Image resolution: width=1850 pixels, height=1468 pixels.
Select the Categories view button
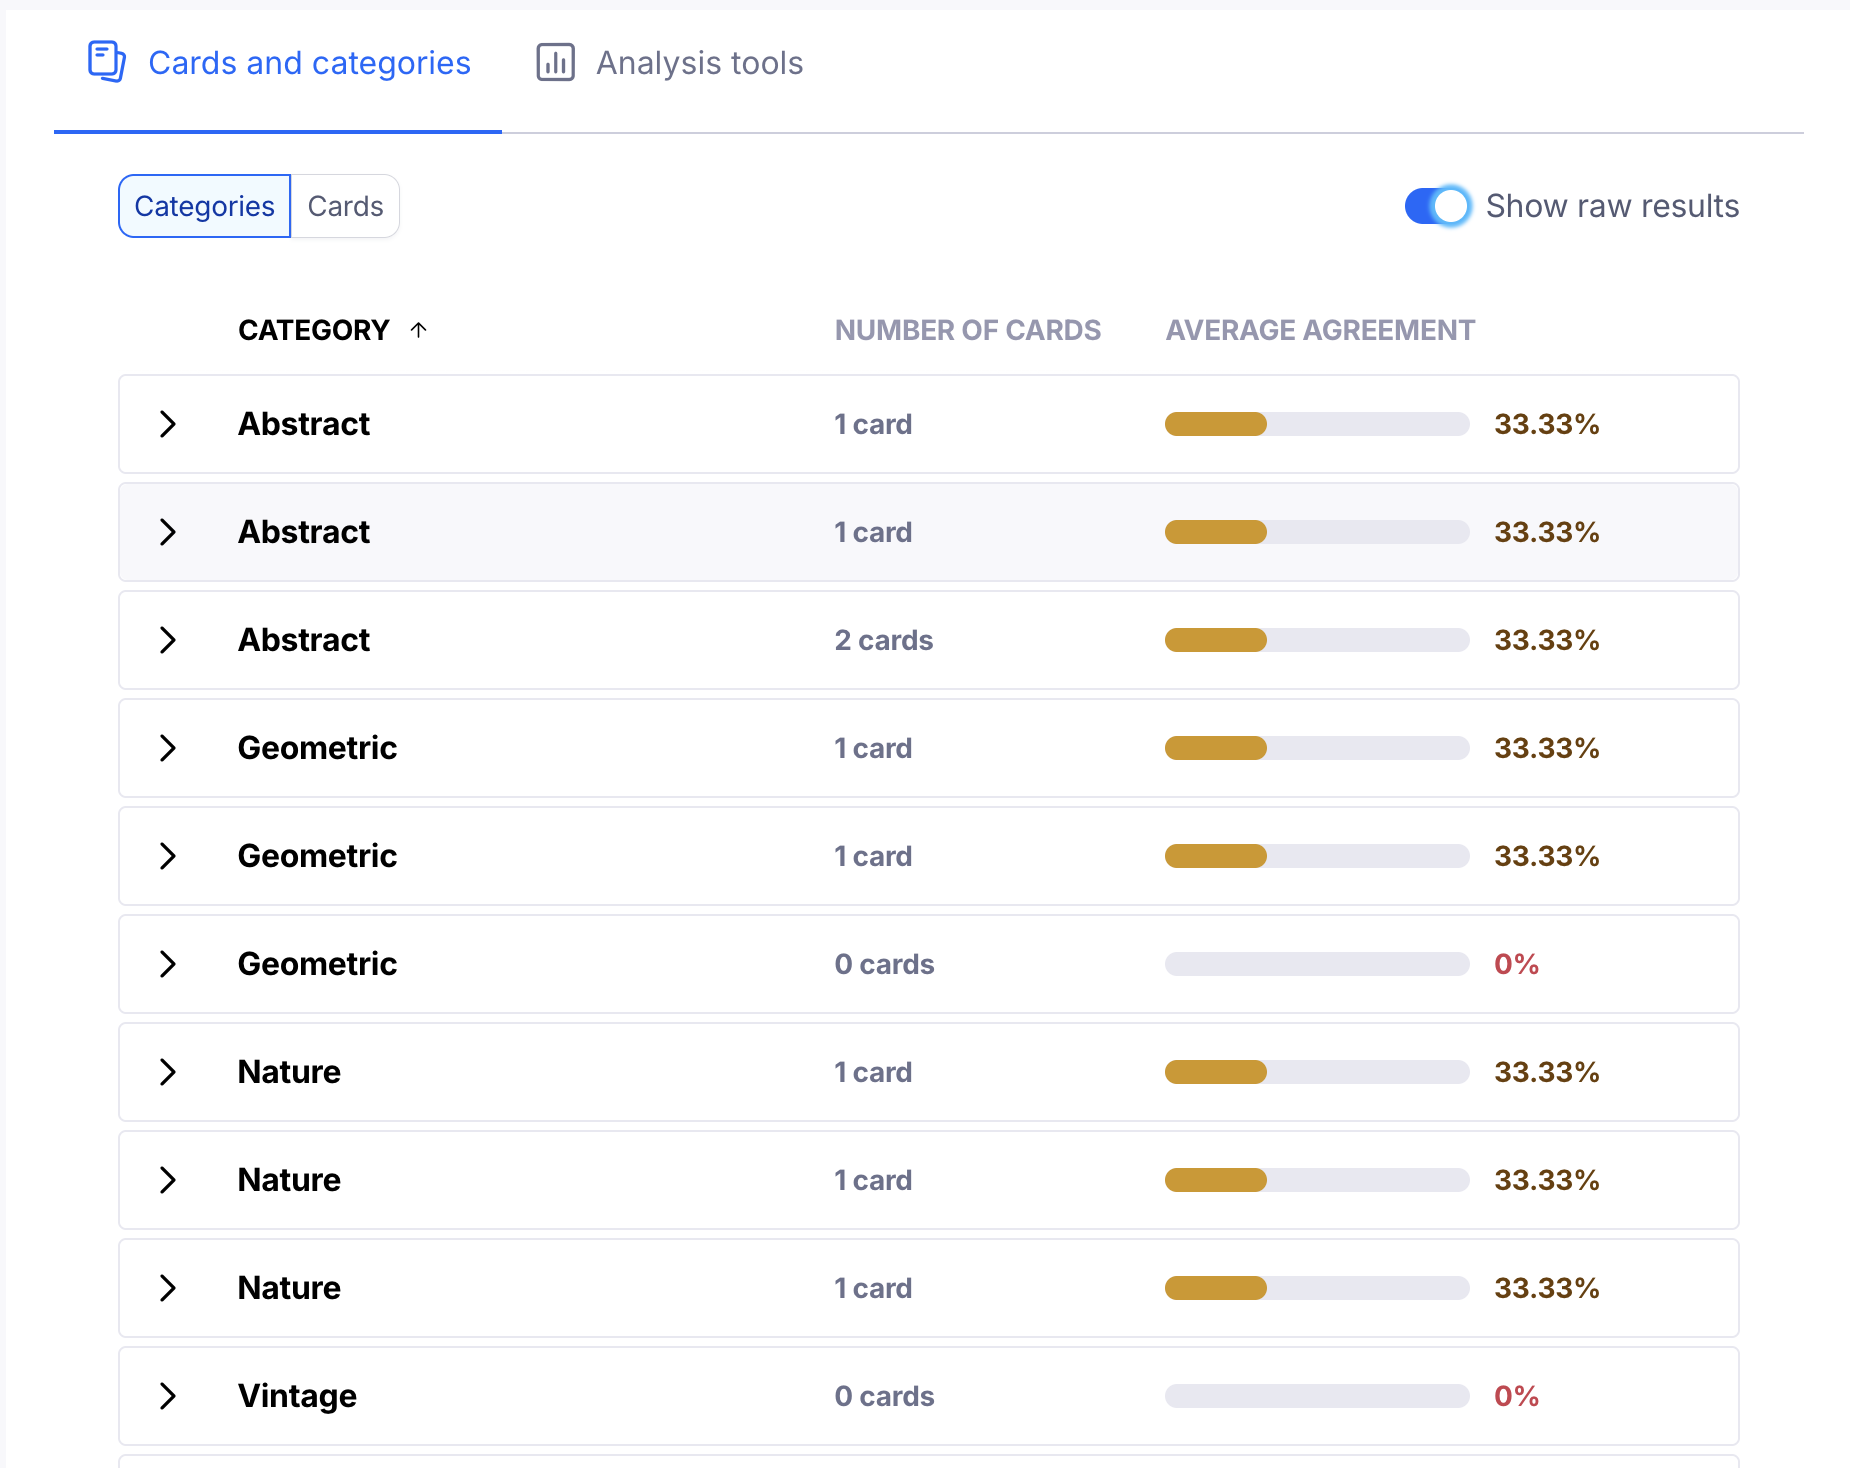(x=205, y=206)
